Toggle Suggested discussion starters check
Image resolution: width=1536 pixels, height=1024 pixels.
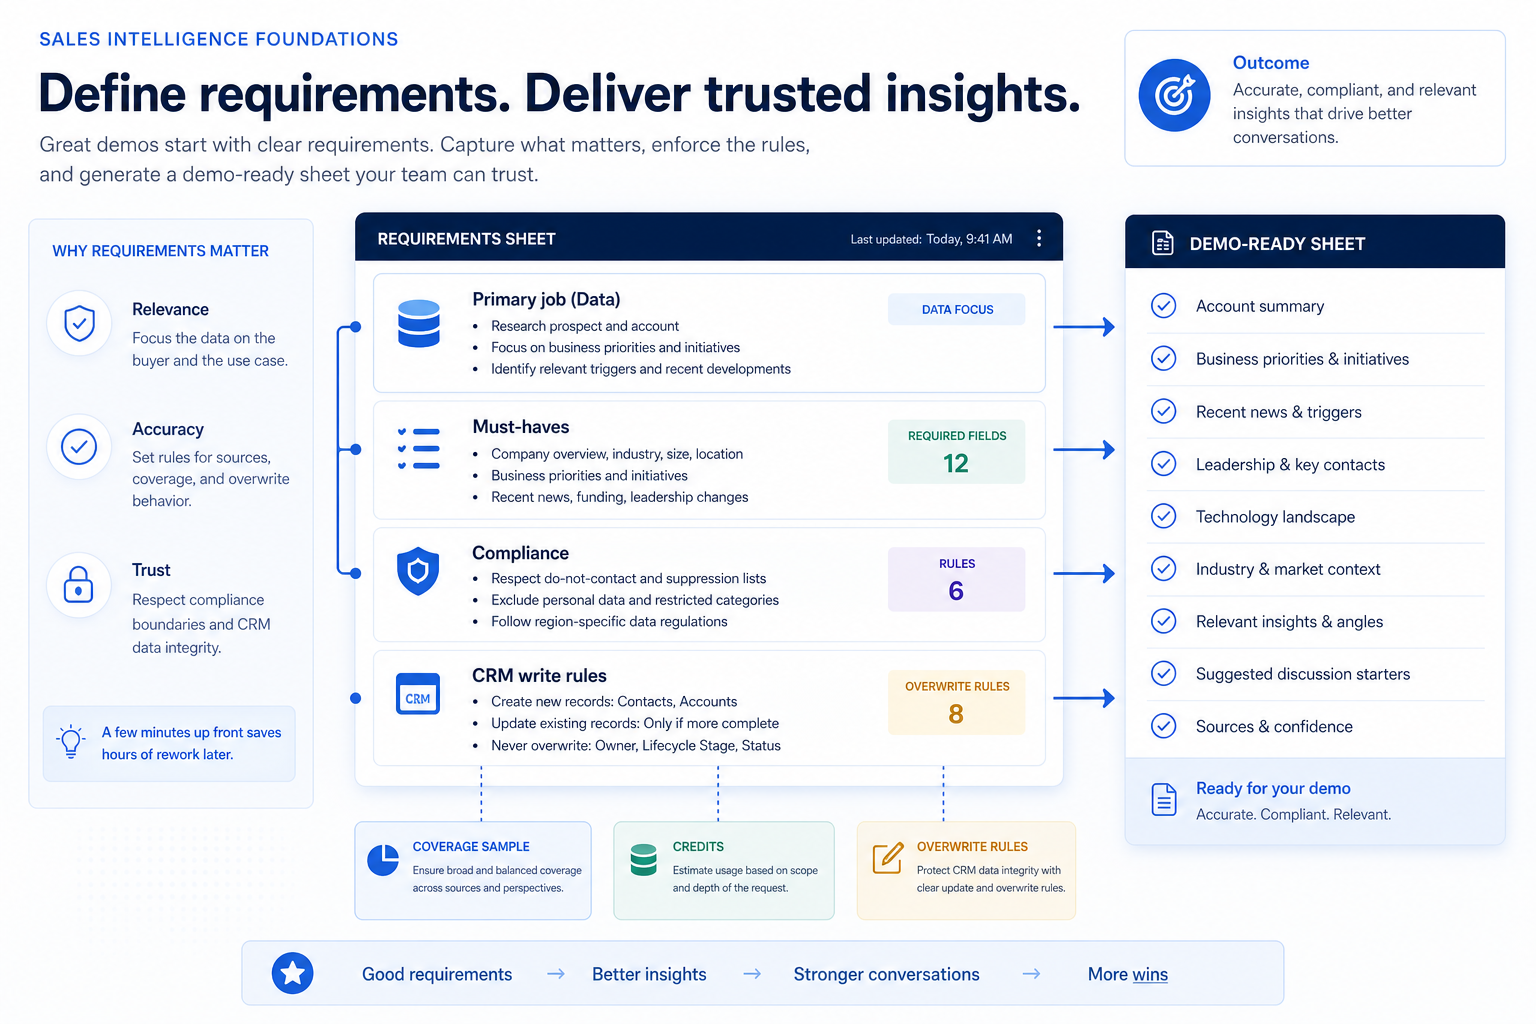(1164, 674)
